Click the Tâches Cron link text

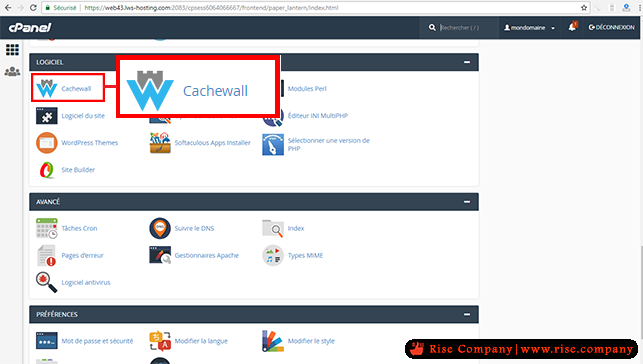(x=79, y=228)
